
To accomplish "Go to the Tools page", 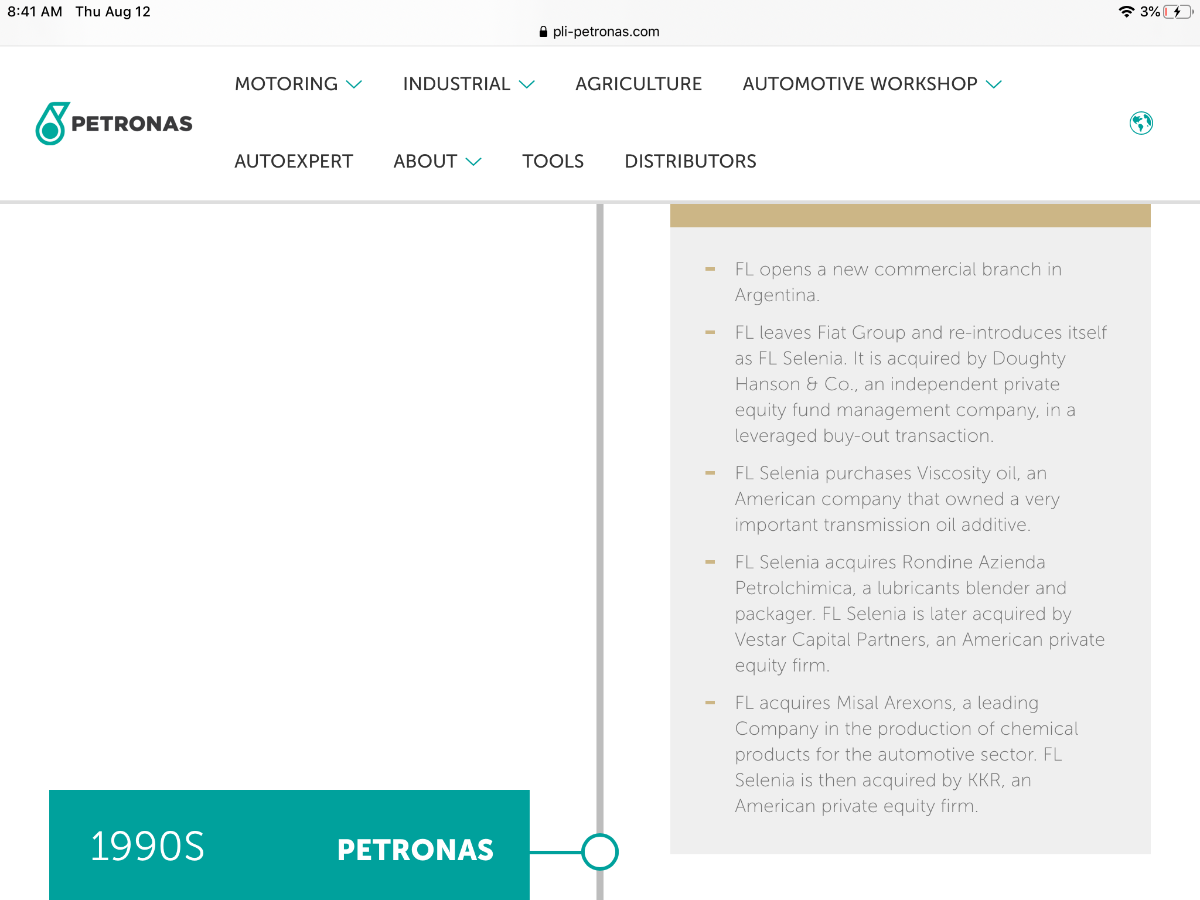I will point(552,161).
